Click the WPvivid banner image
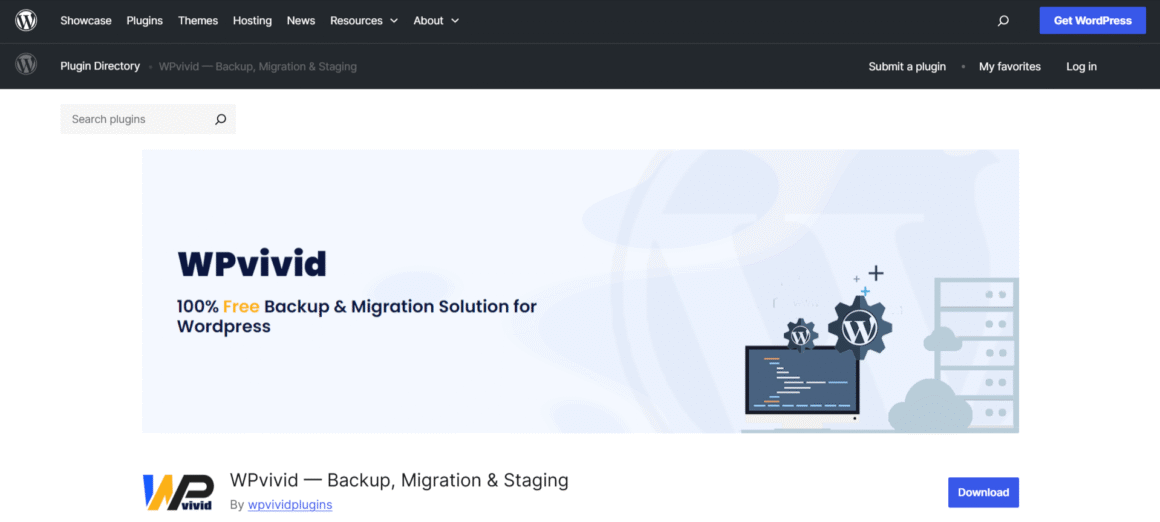Viewport: 1160px width, 522px height. tap(580, 291)
